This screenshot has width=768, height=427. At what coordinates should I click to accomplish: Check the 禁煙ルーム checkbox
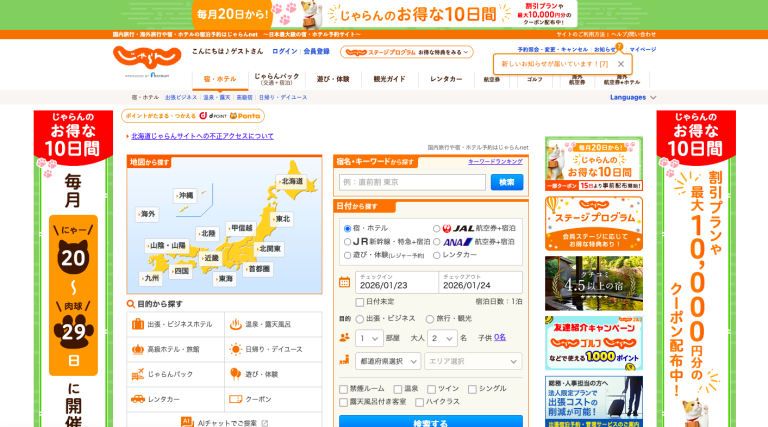click(x=343, y=389)
